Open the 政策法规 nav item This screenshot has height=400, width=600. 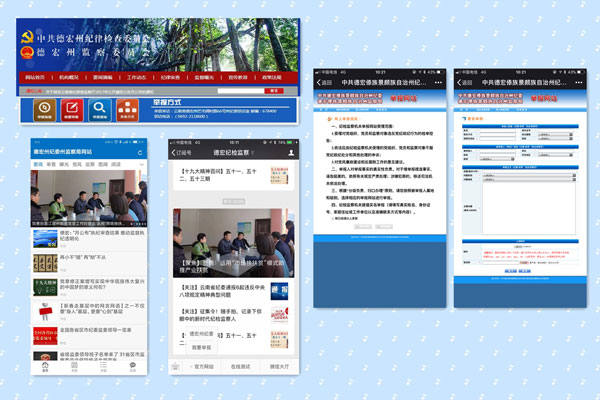(x=272, y=78)
